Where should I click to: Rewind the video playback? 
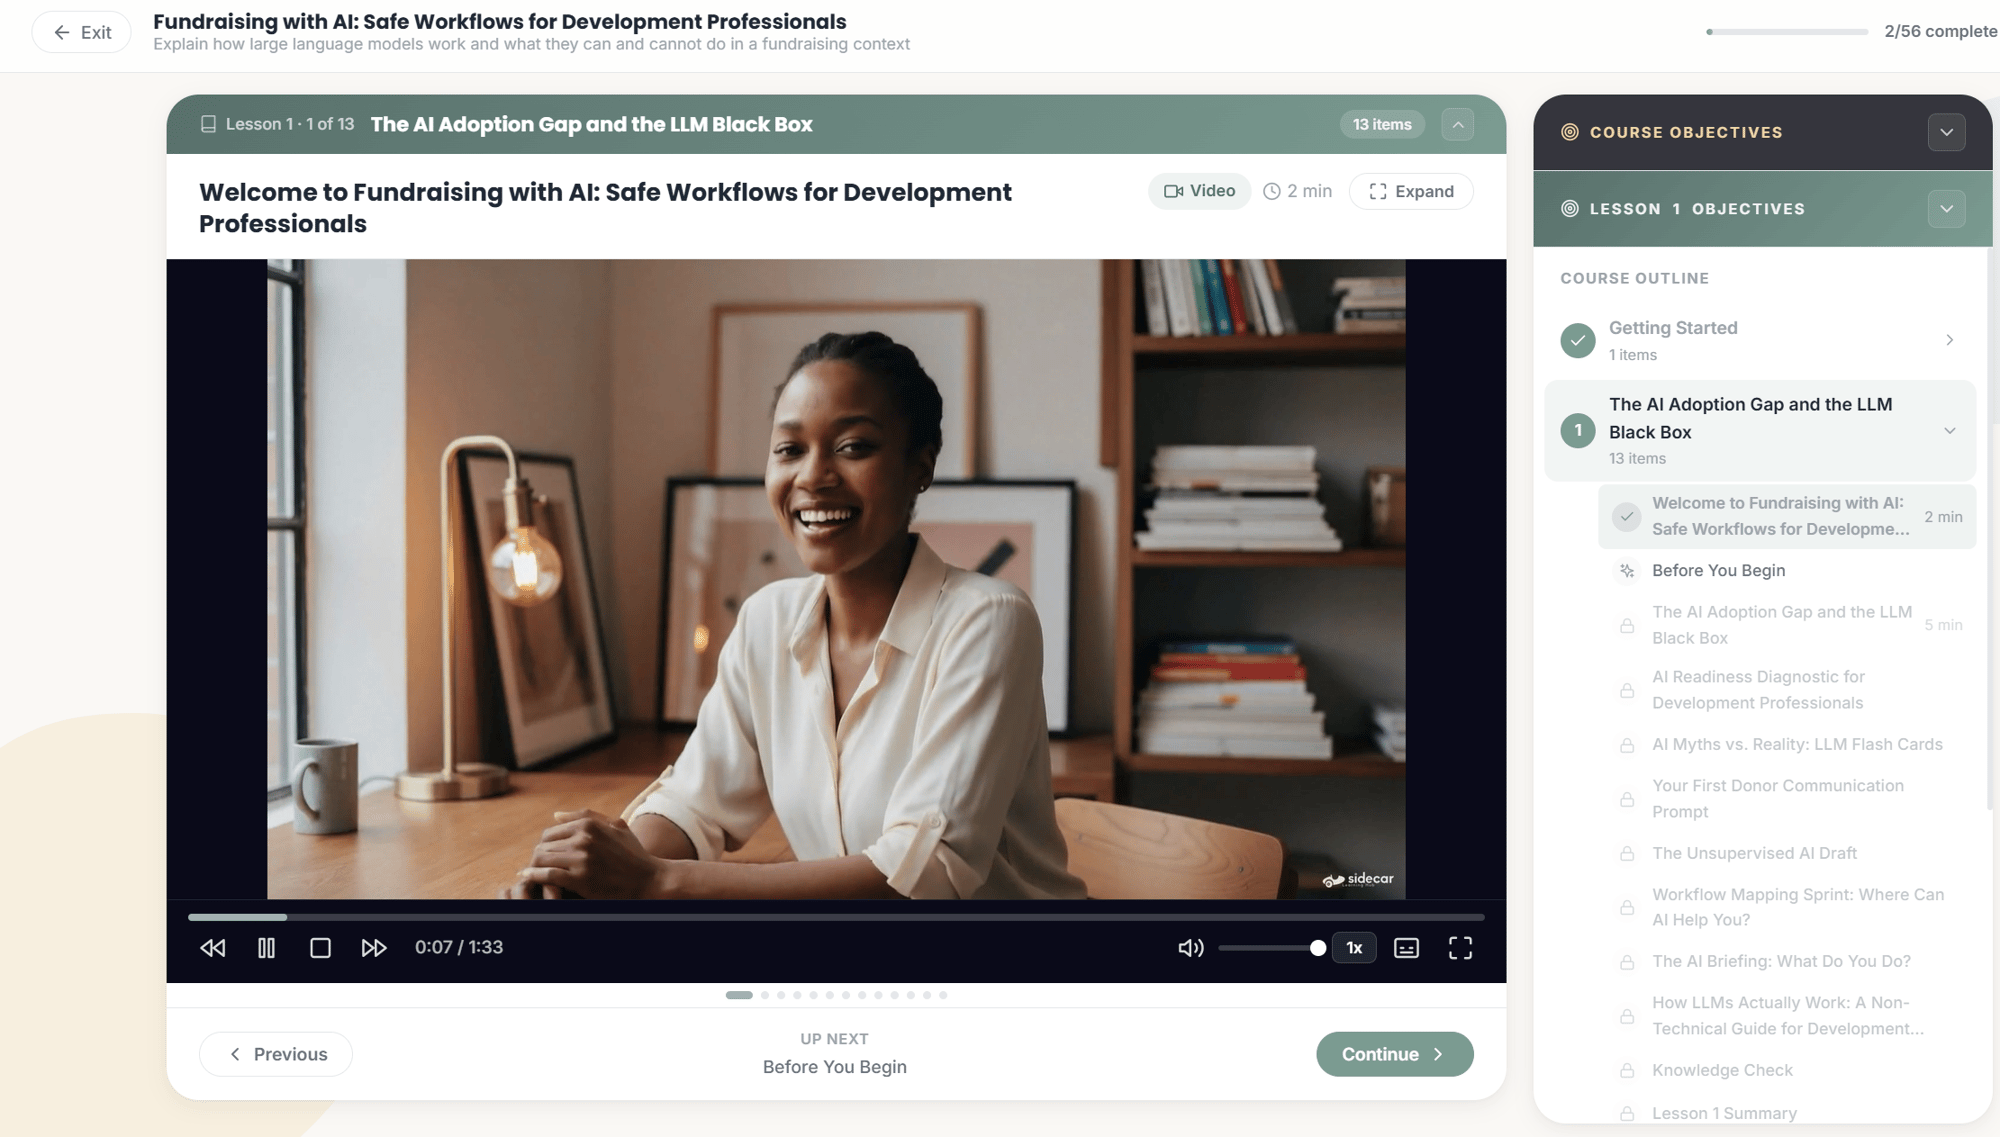pos(213,948)
